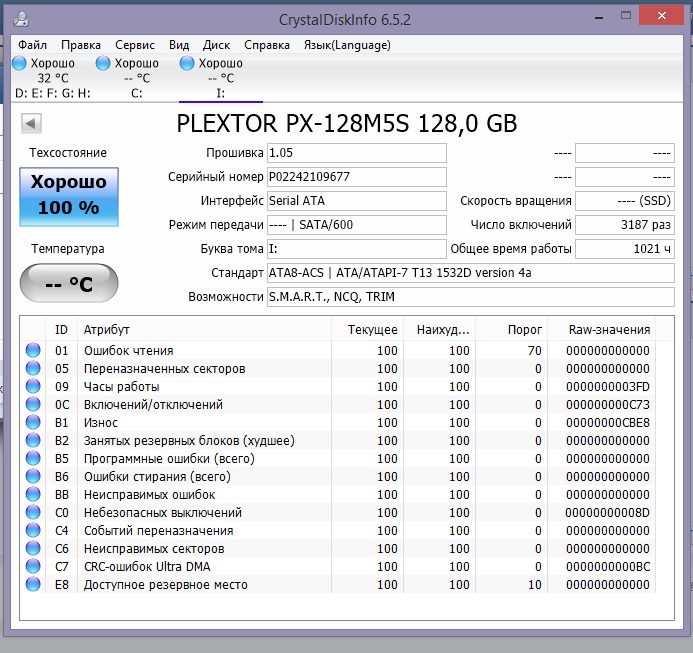Click status icon of row C7 CRC-ошибок Ultra DMA

click(33, 566)
